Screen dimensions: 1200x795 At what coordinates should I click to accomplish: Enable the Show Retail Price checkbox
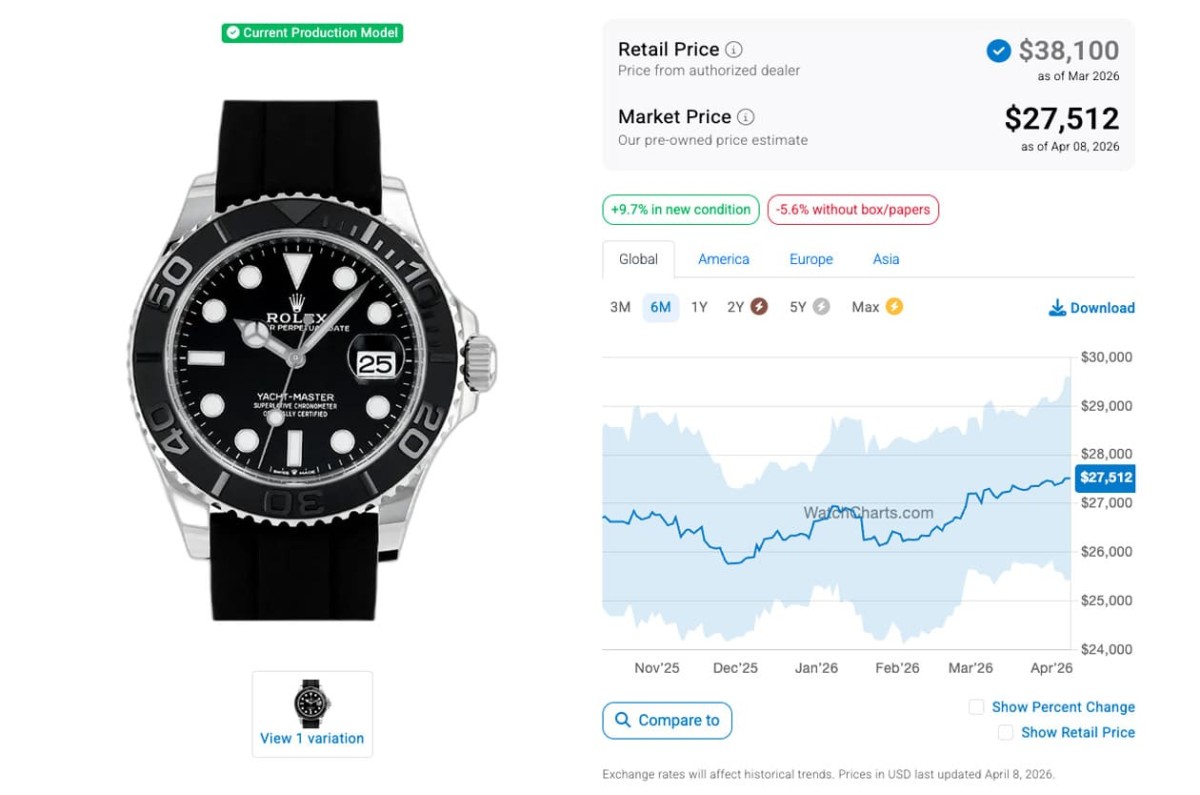click(1005, 733)
